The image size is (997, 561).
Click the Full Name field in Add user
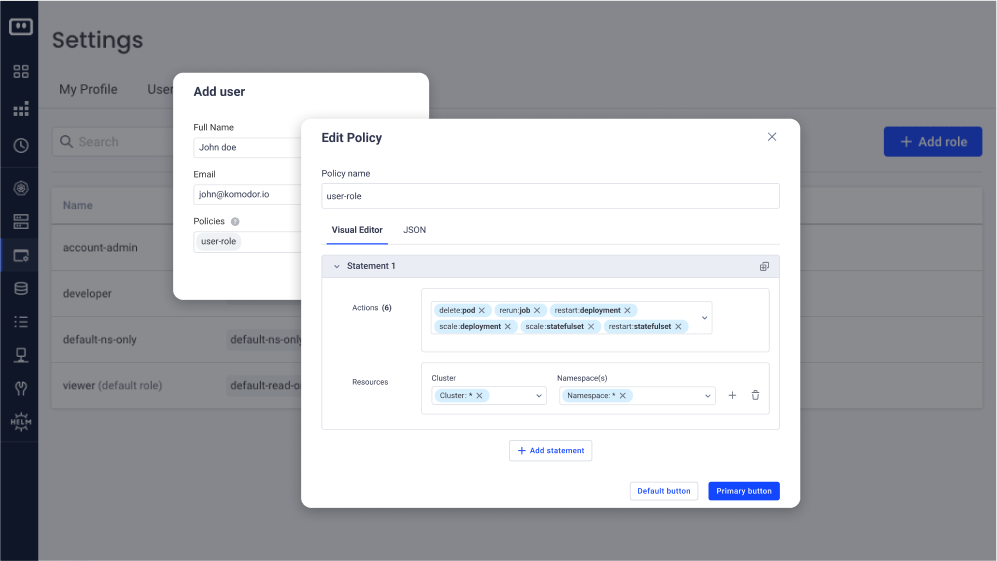[x=247, y=148]
